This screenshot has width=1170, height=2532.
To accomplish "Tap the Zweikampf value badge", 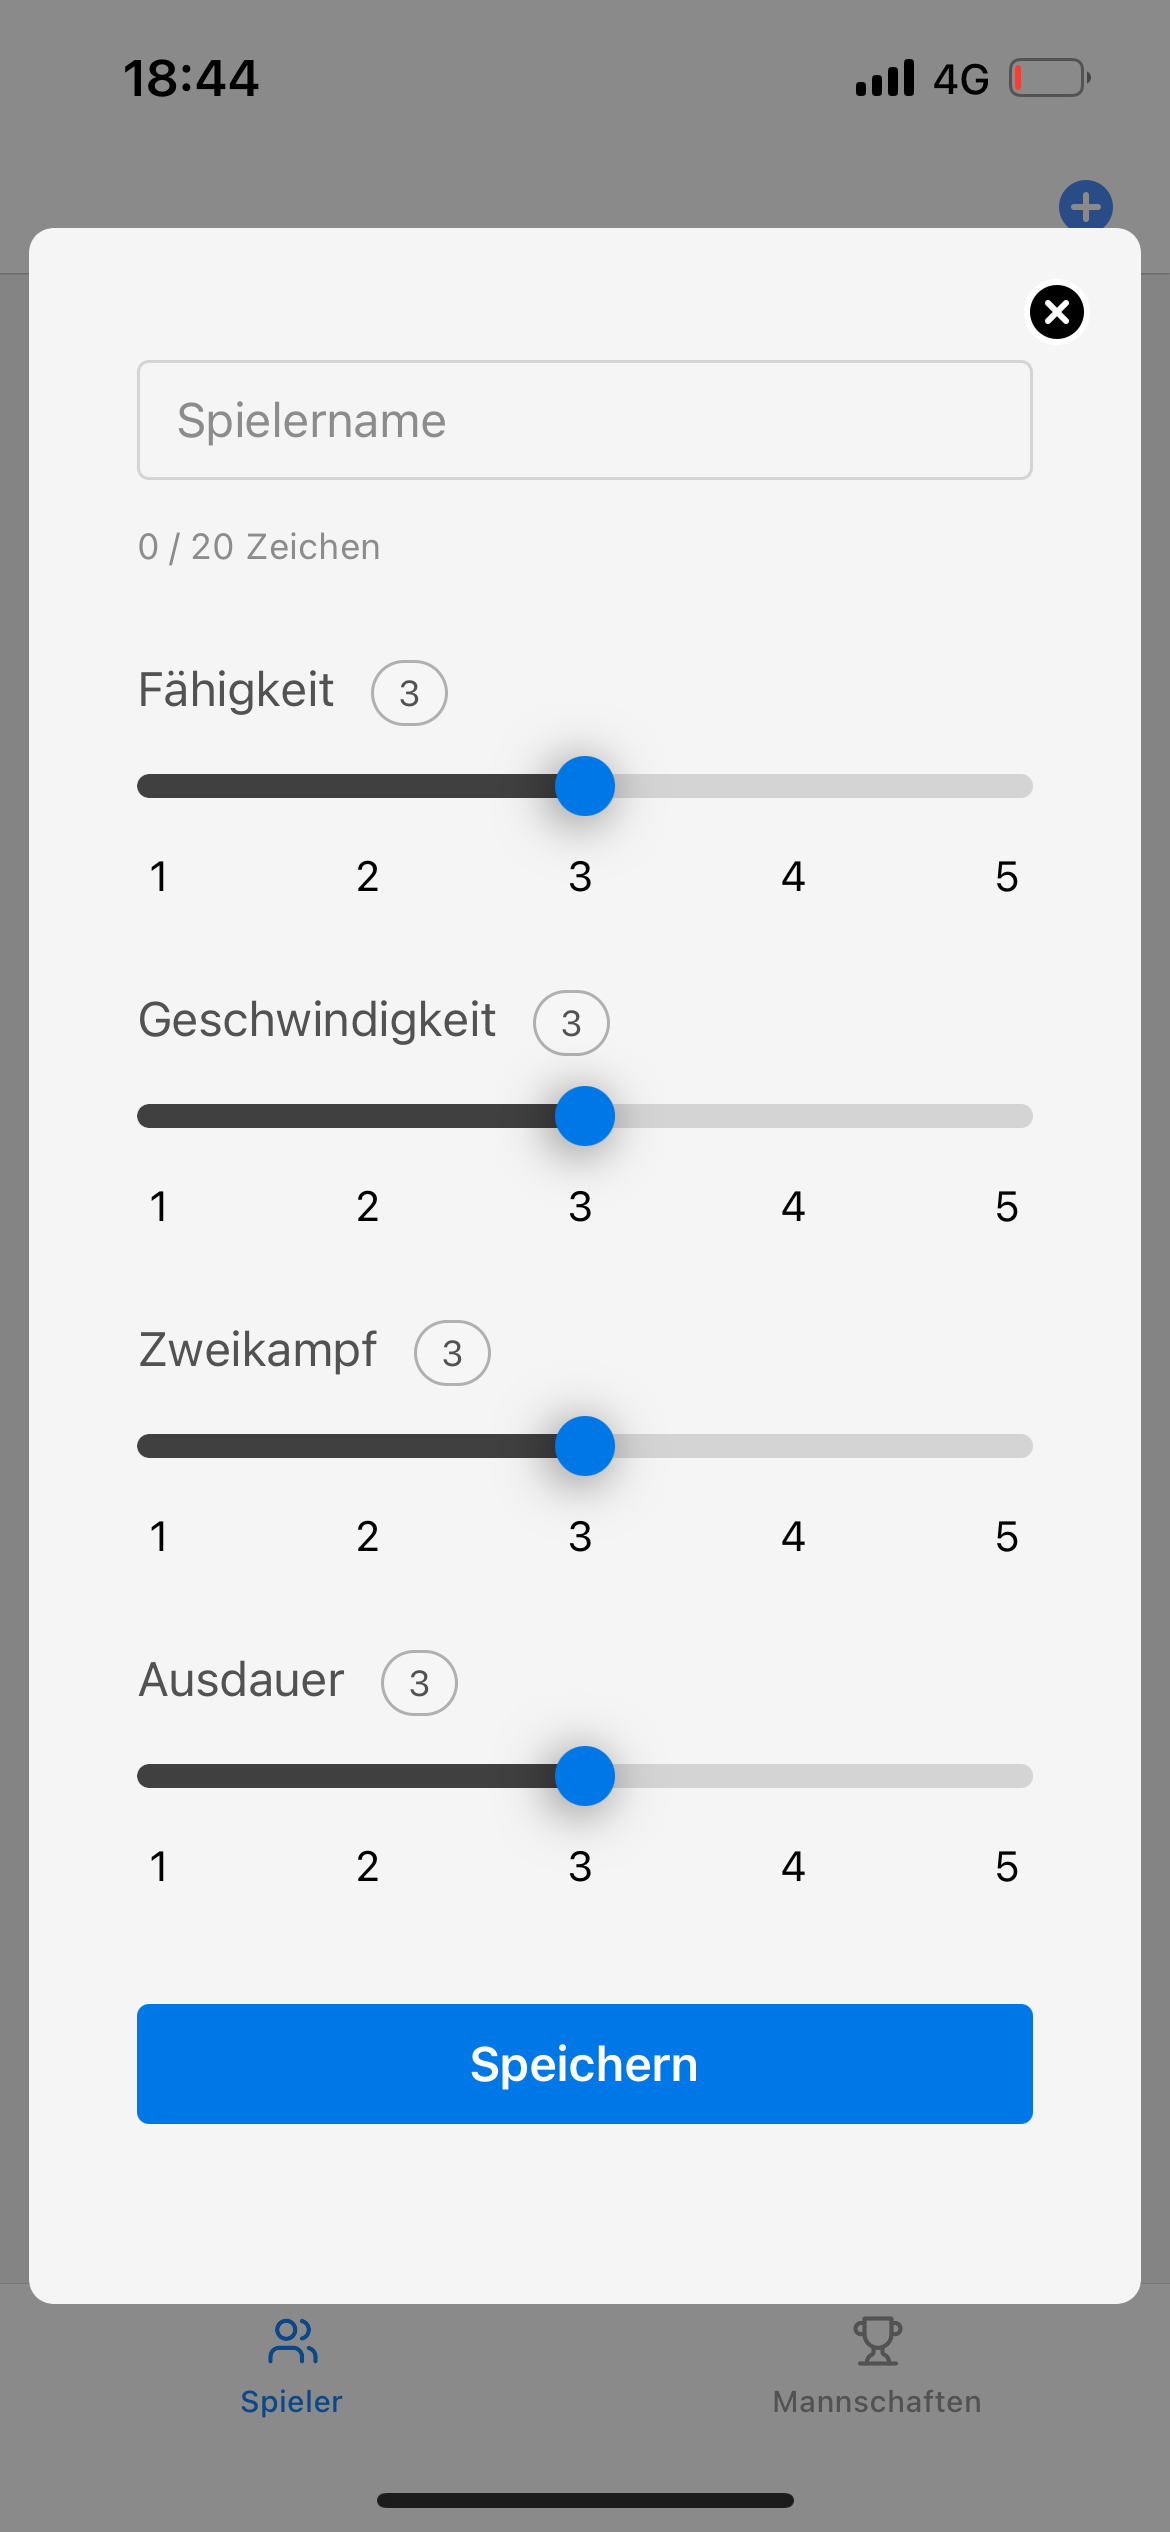I will (452, 1353).
